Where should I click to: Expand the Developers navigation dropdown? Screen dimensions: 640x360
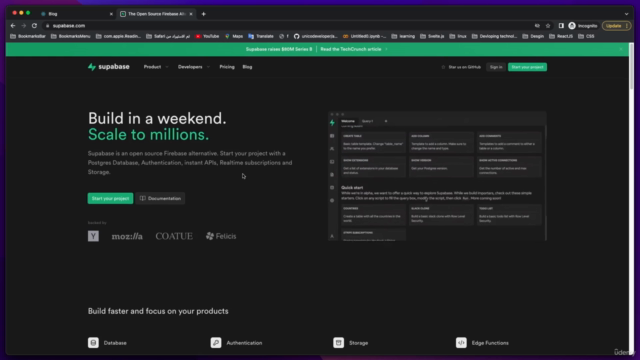point(194,67)
